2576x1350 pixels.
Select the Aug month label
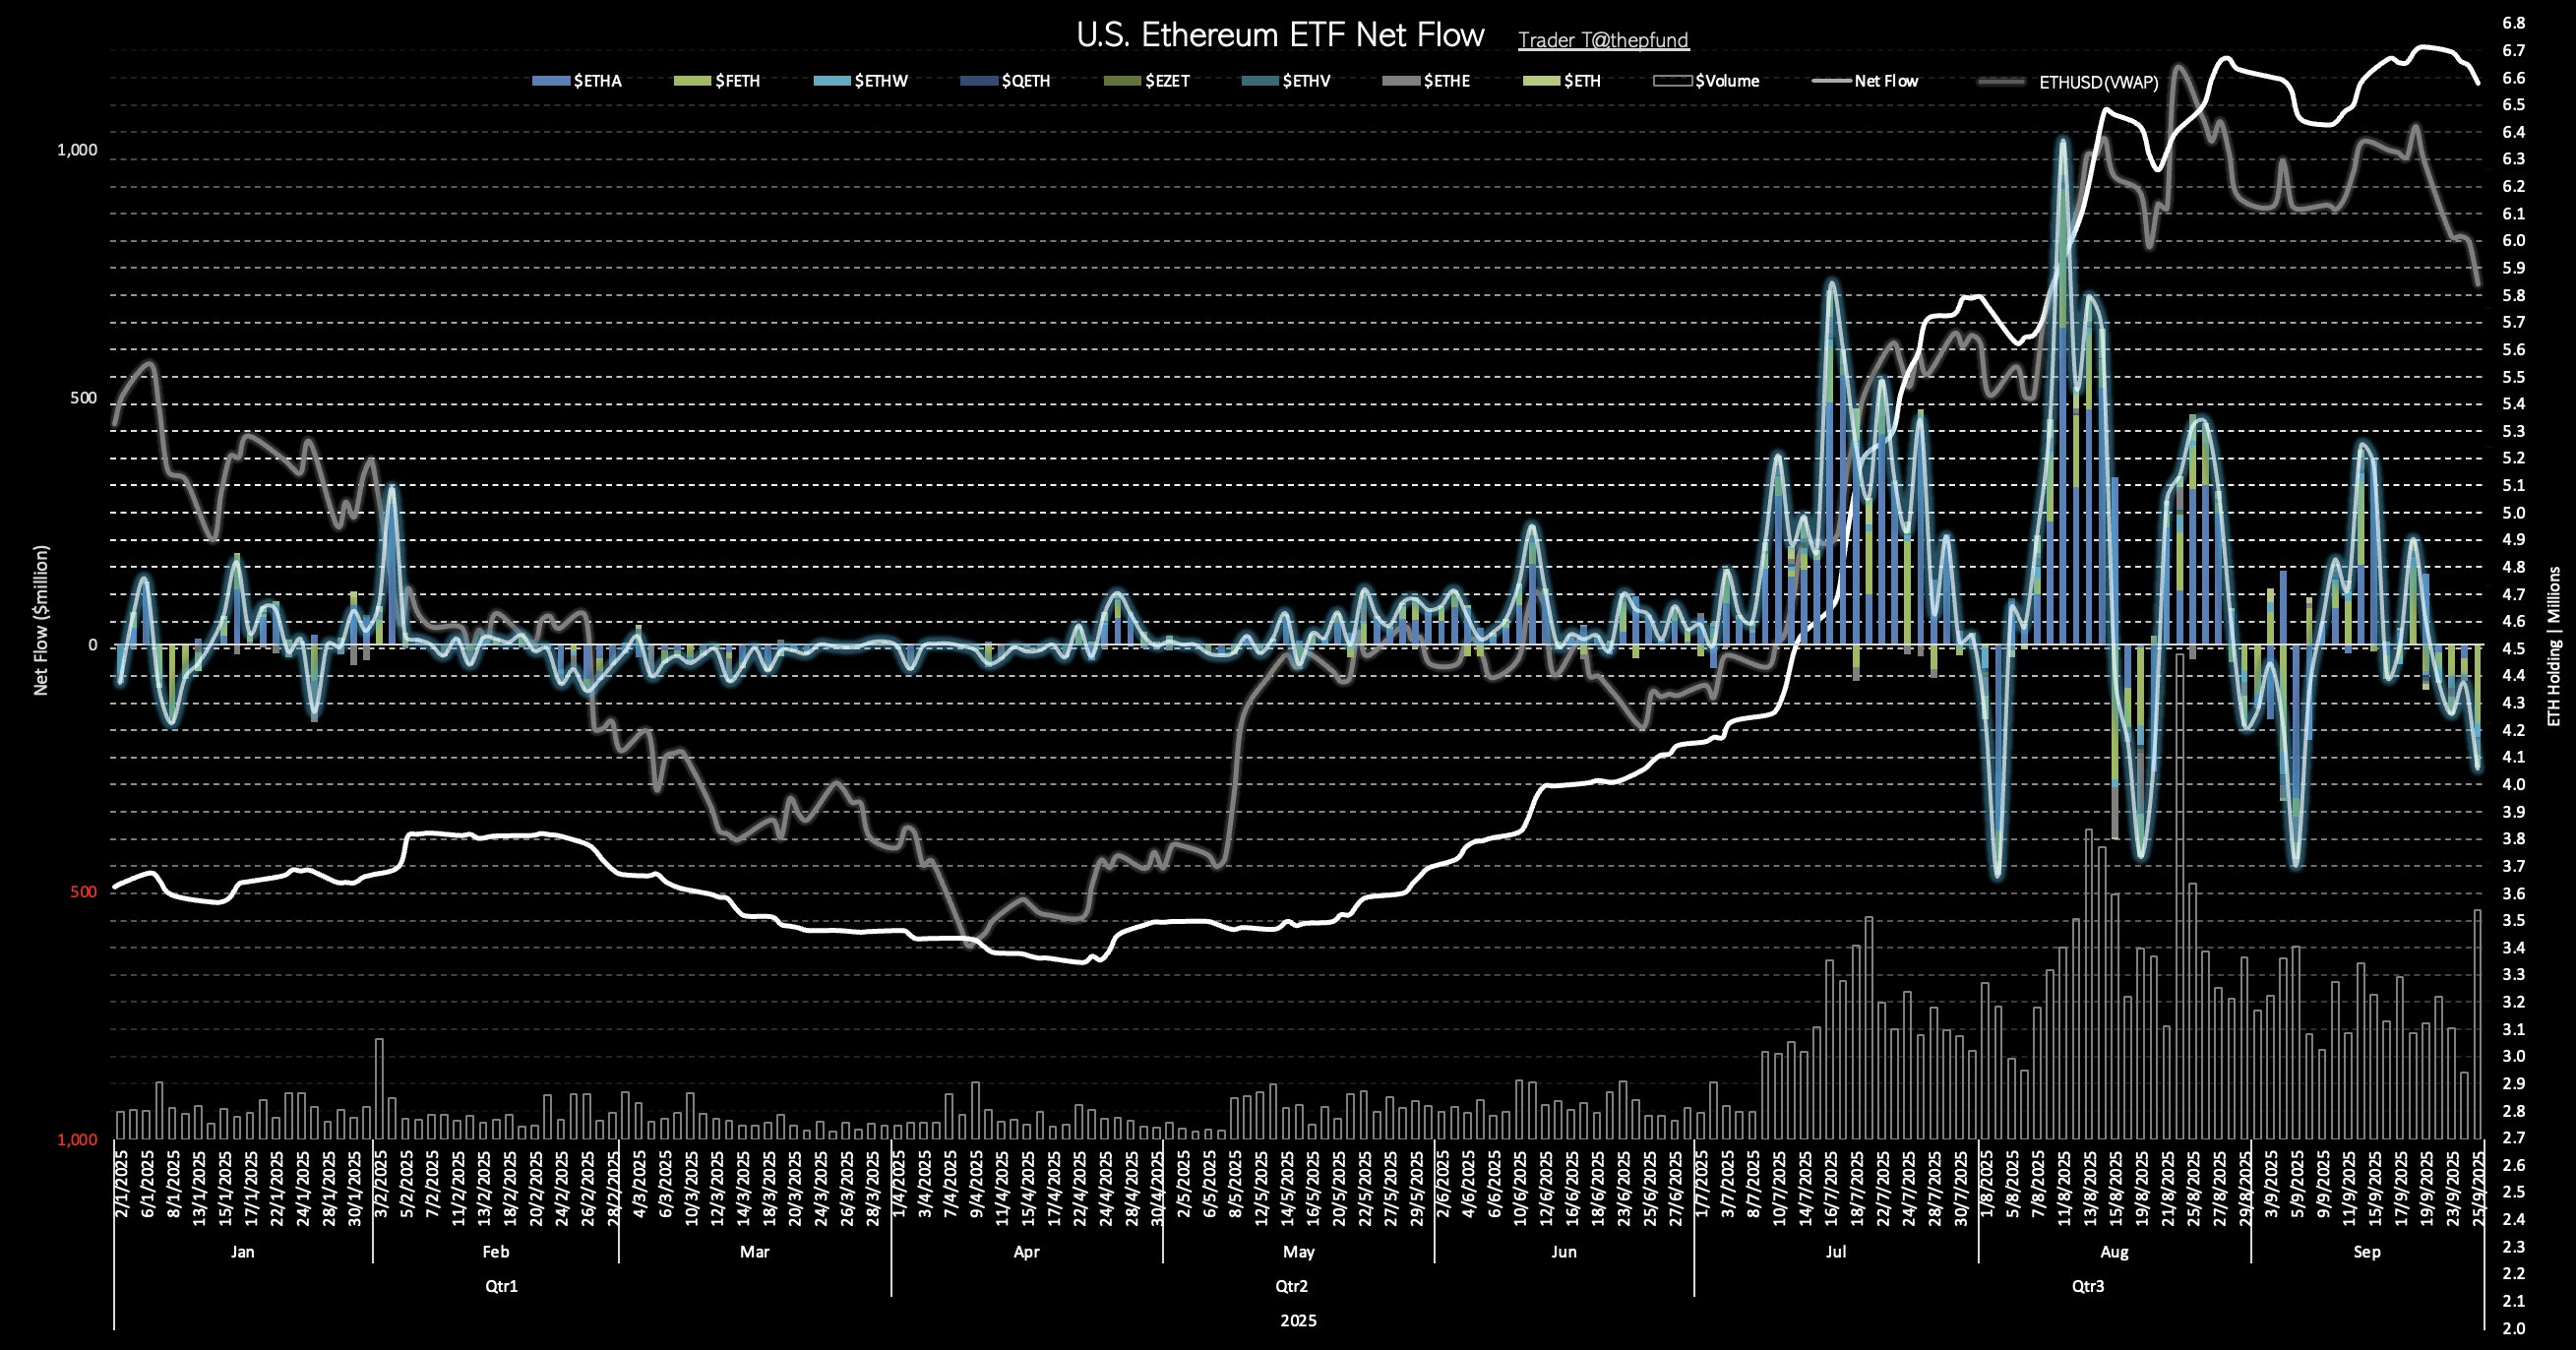coord(2114,1251)
